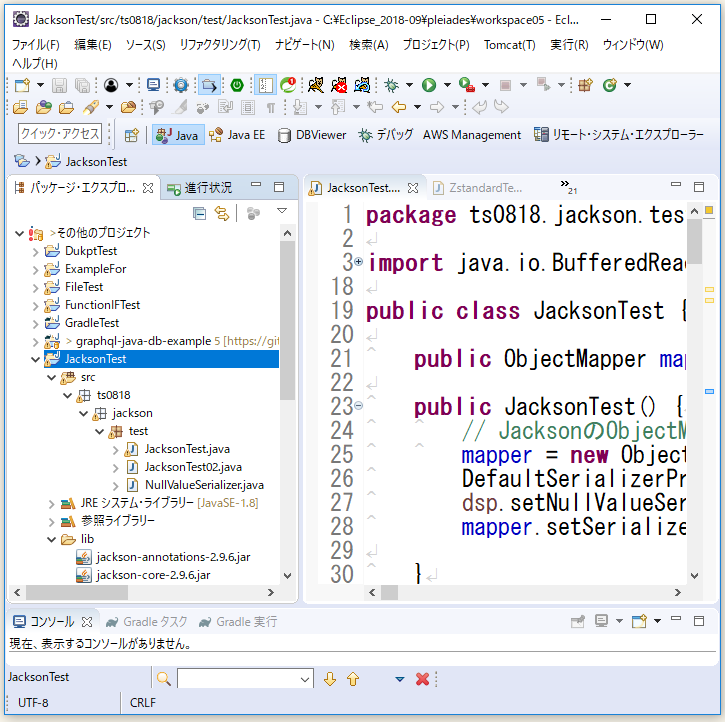
Task: Toggle Link with Editor in Package Explorer
Action: (222, 214)
